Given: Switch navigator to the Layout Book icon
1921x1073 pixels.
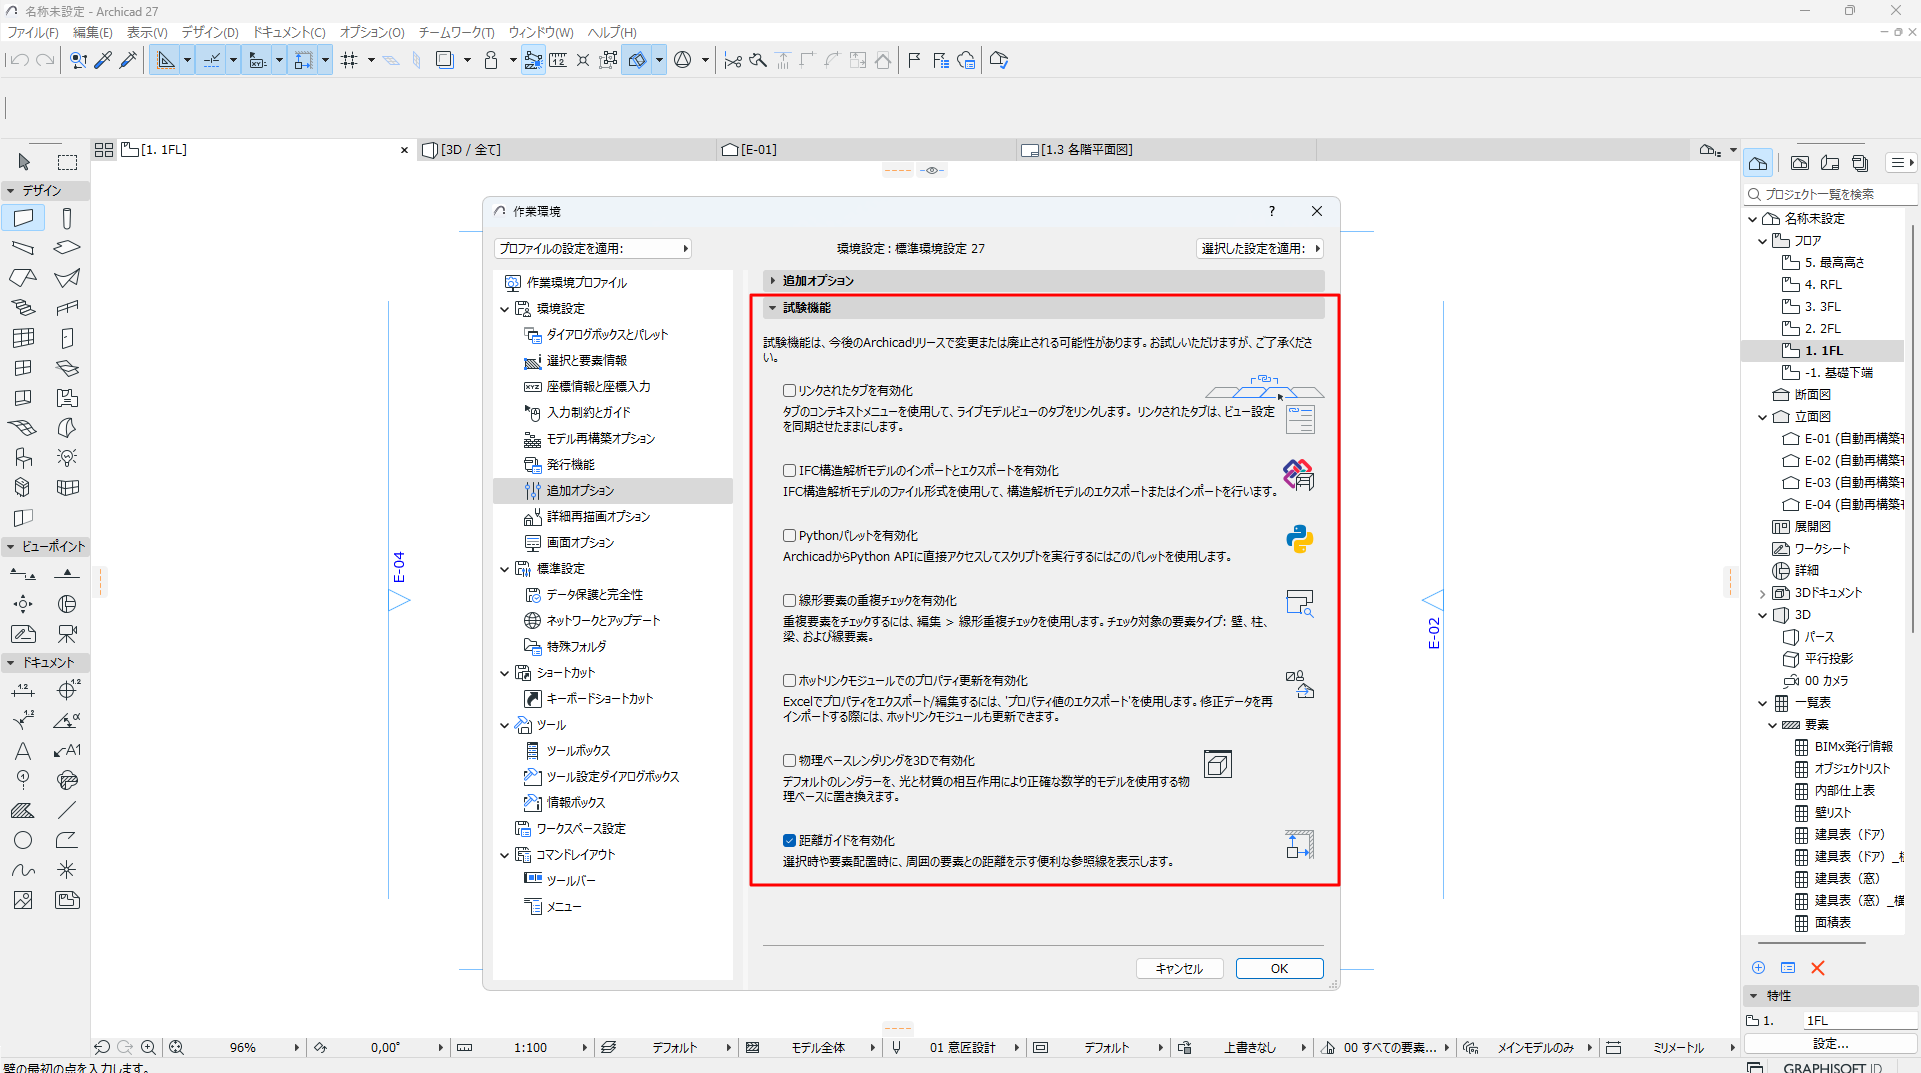Looking at the screenshot, I should tap(1830, 163).
